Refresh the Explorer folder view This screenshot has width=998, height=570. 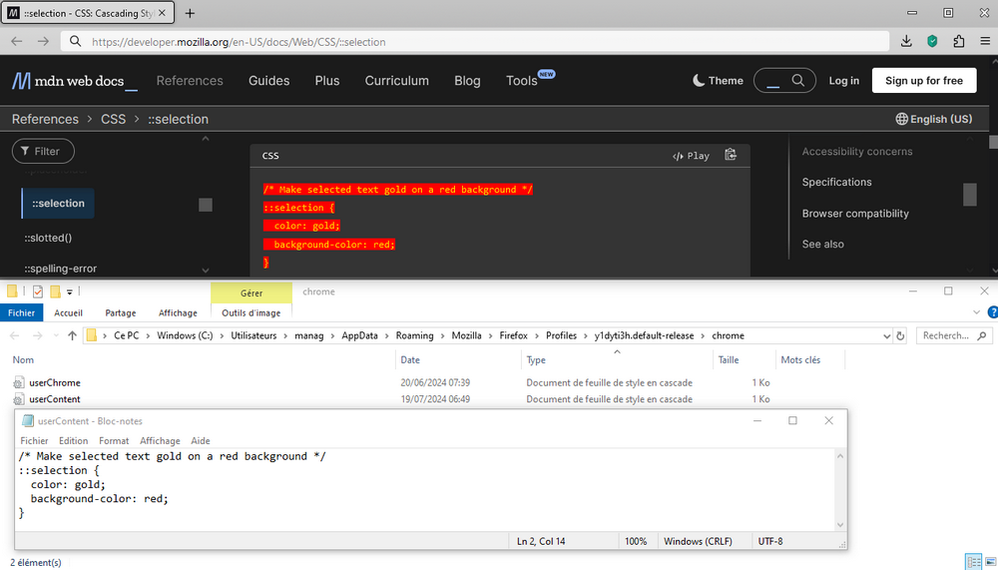(900, 336)
